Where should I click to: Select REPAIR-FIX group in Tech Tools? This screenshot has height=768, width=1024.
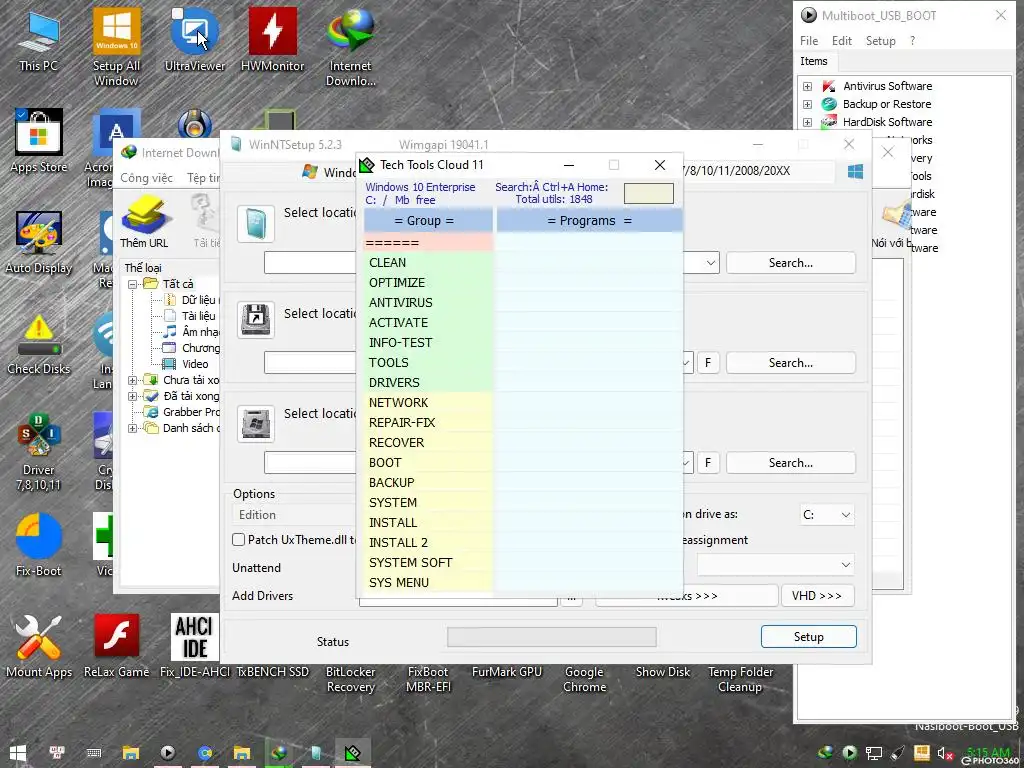[x=428, y=423]
